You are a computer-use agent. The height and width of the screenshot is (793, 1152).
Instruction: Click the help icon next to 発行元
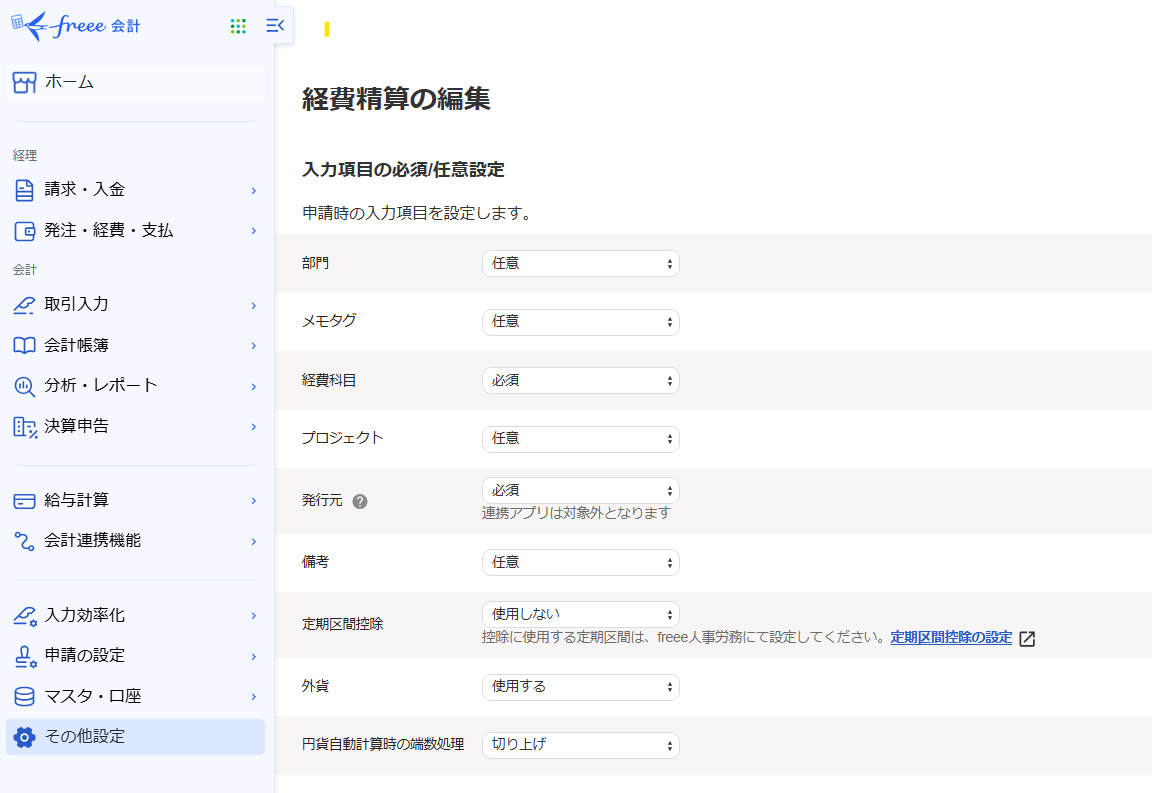click(360, 501)
